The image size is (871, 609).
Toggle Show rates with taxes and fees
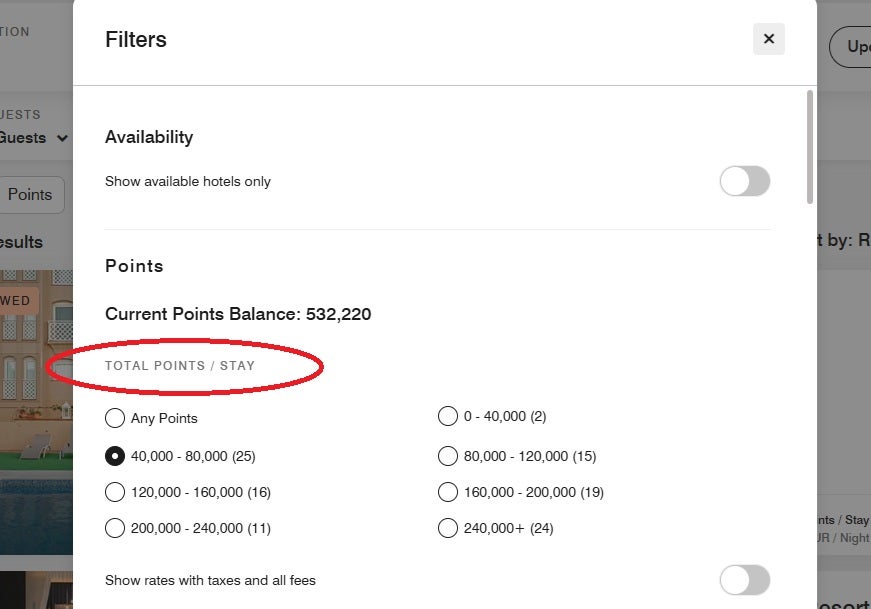(744, 580)
